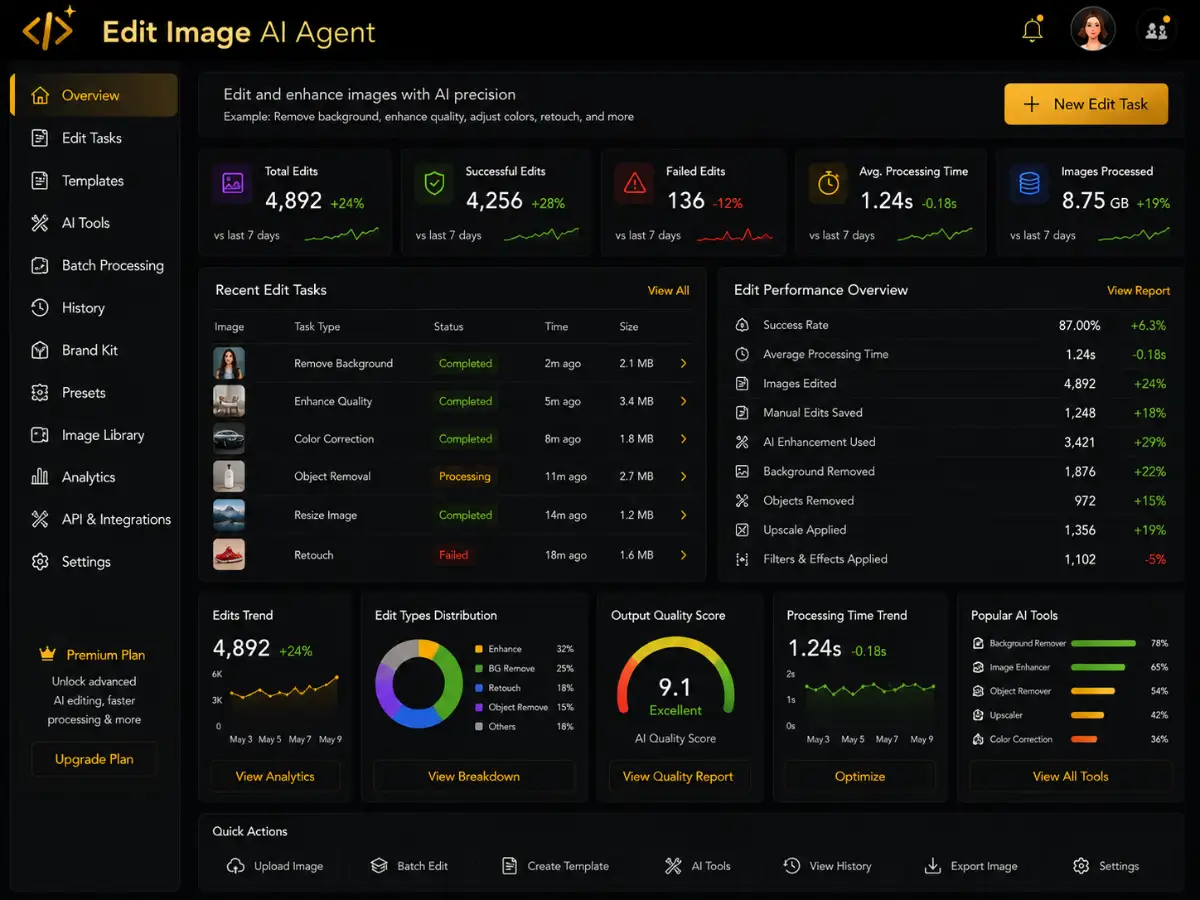Click the Edit Types donut chart
Screen dimensions: 1200x900
[418, 684]
